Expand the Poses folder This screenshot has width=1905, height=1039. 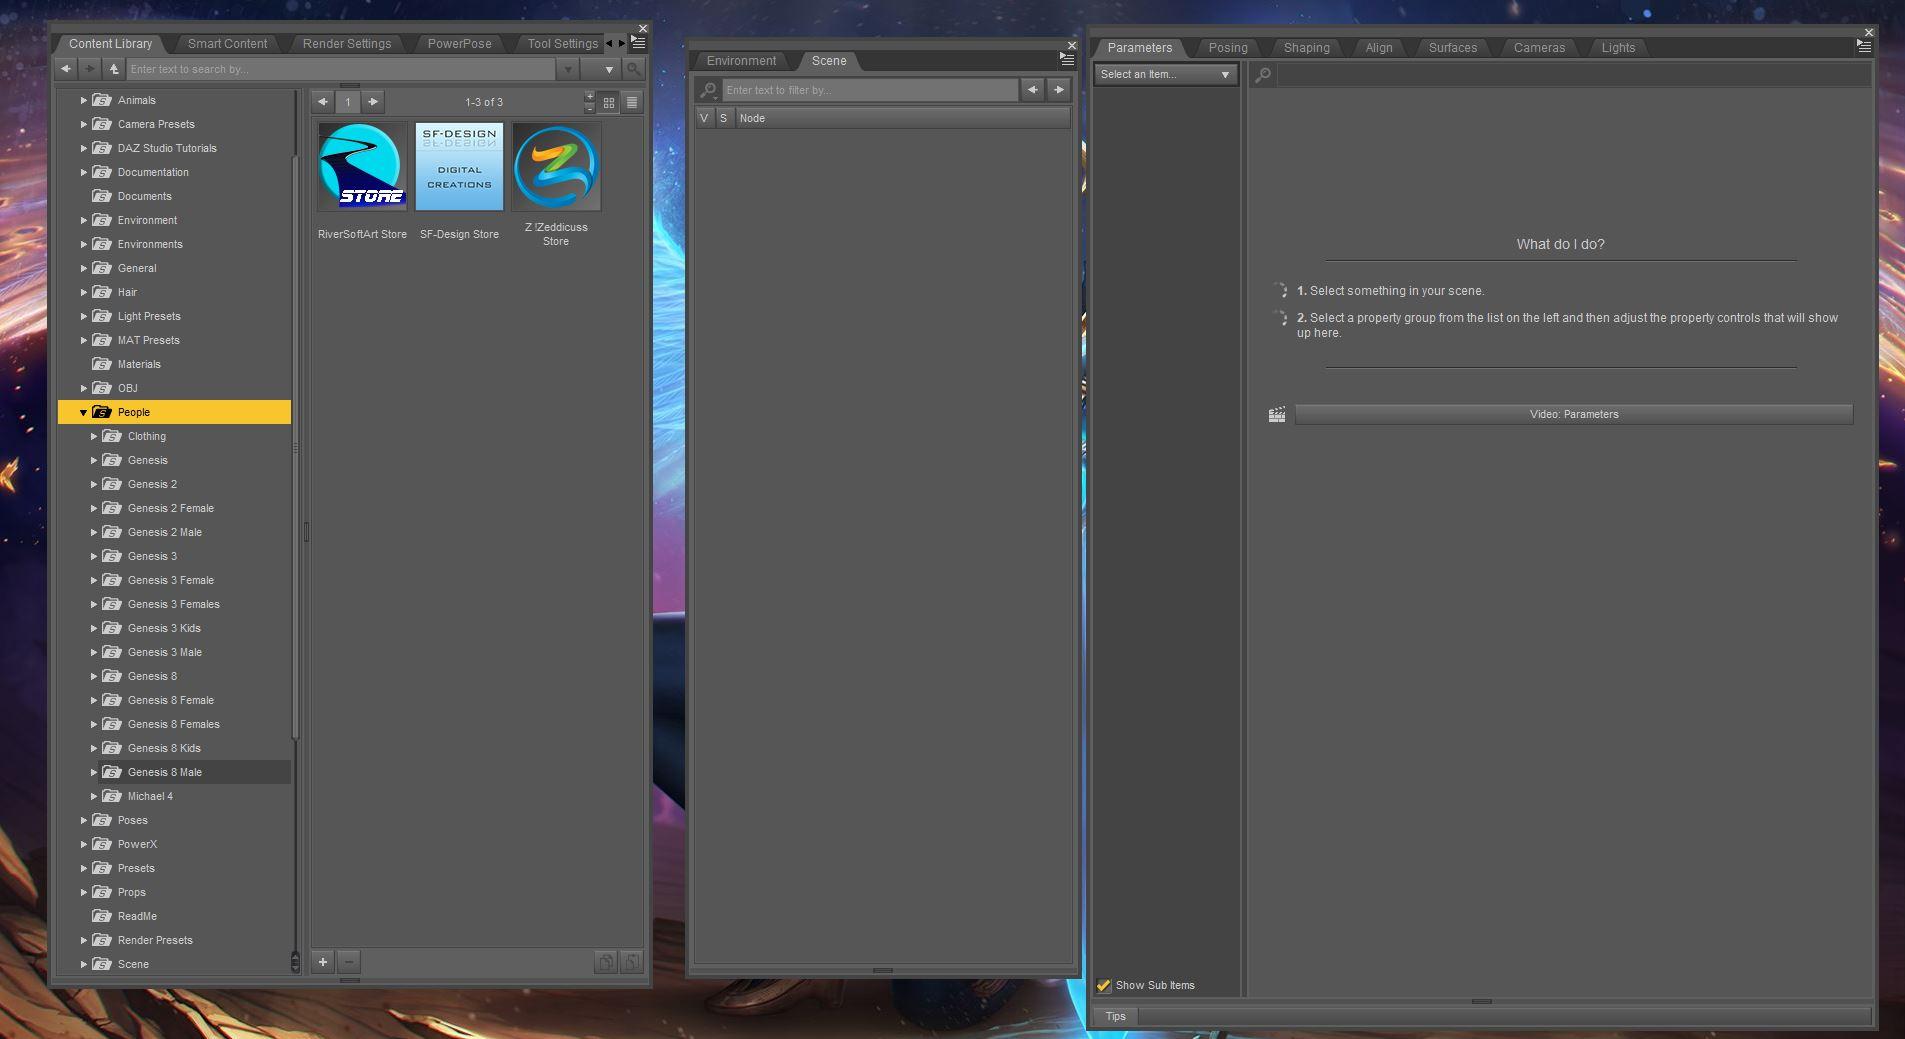coord(83,820)
